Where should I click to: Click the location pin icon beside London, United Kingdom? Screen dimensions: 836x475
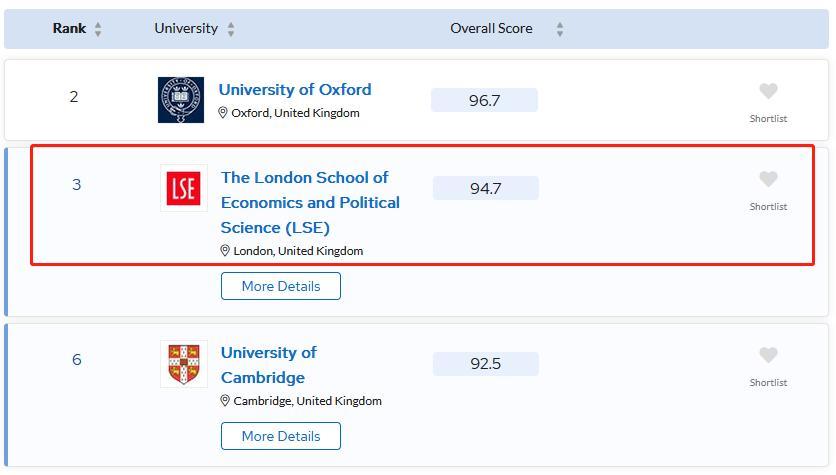[226, 251]
